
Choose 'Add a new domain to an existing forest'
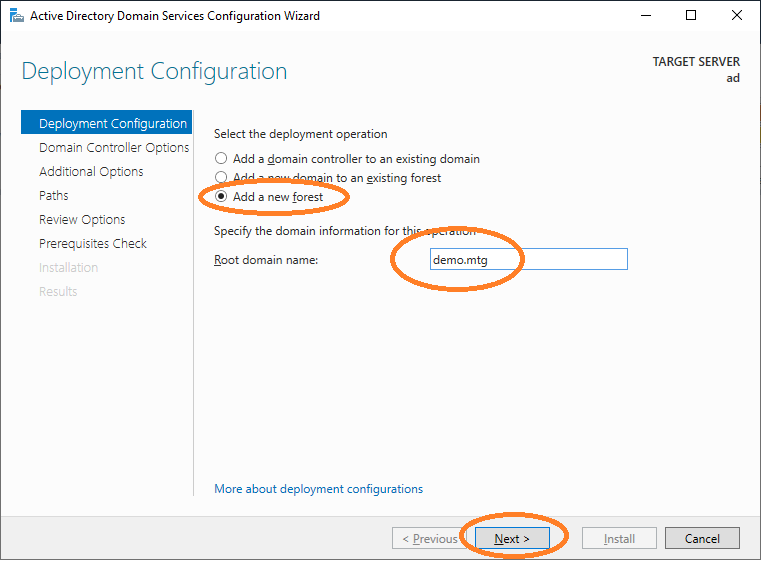[x=221, y=178]
